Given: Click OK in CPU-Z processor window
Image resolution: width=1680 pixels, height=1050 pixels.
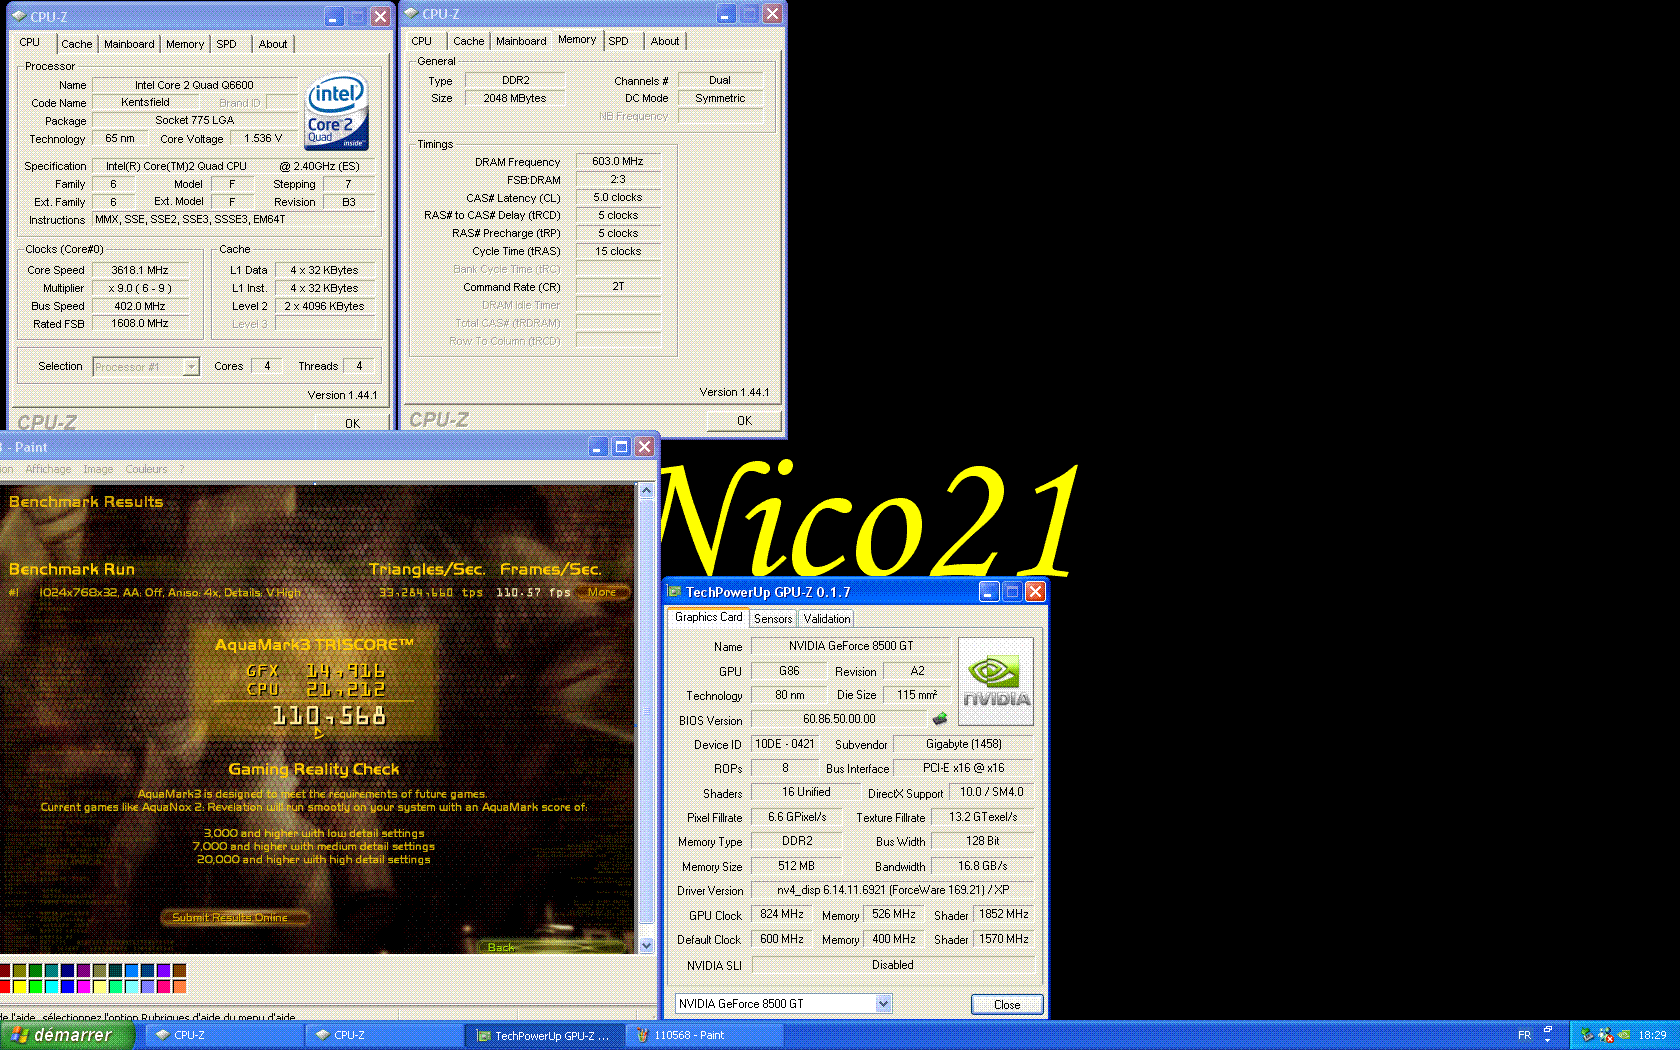Looking at the screenshot, I should [352, 423].
